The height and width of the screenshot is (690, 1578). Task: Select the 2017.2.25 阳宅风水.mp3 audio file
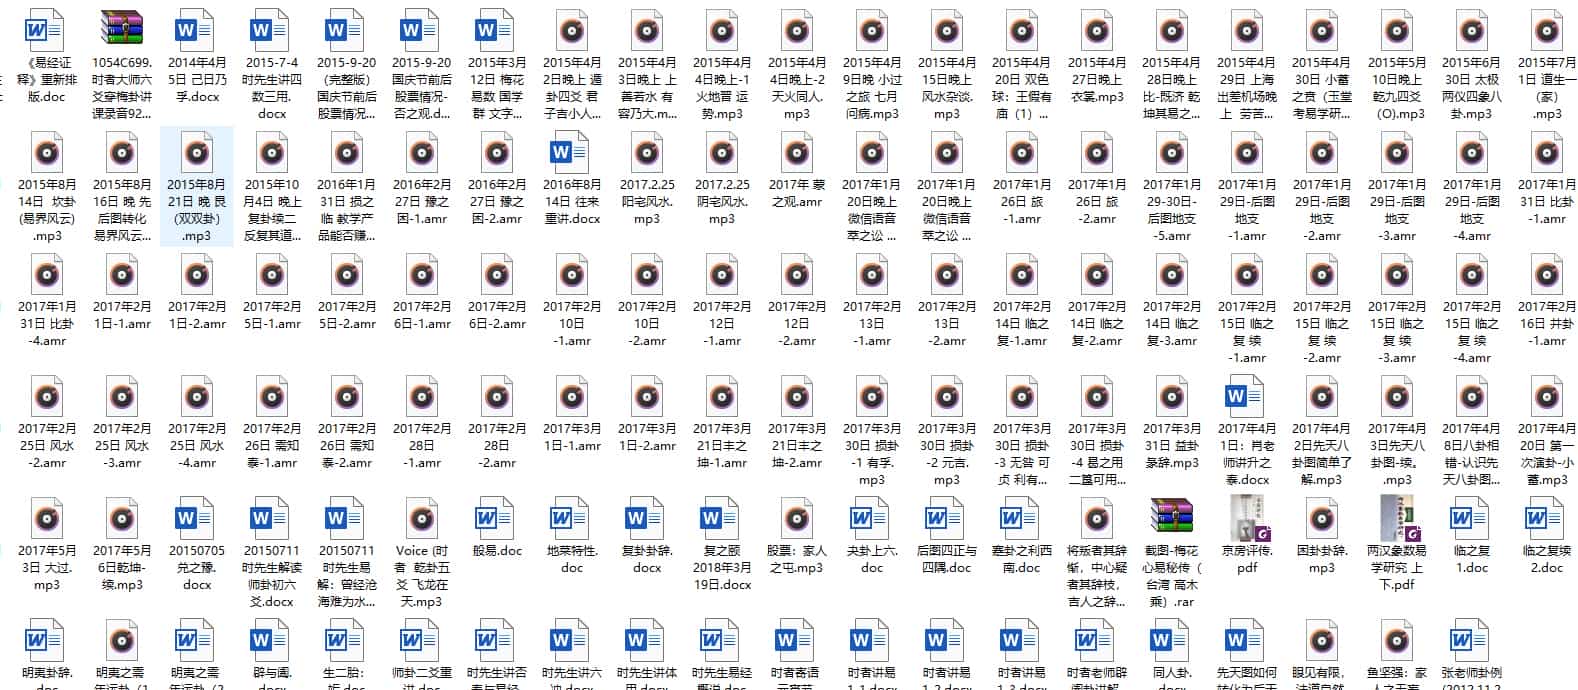point(647,154)
